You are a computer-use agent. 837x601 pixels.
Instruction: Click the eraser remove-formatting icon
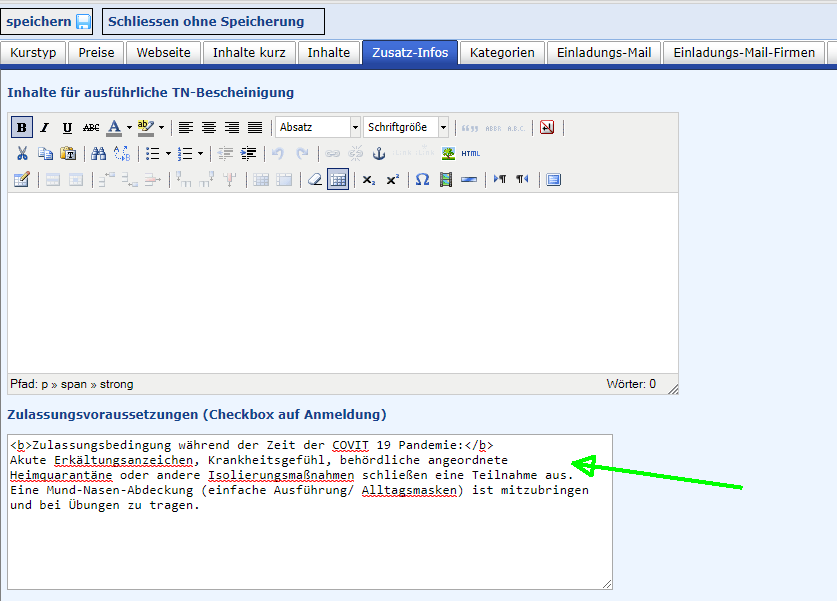[315, 180]
